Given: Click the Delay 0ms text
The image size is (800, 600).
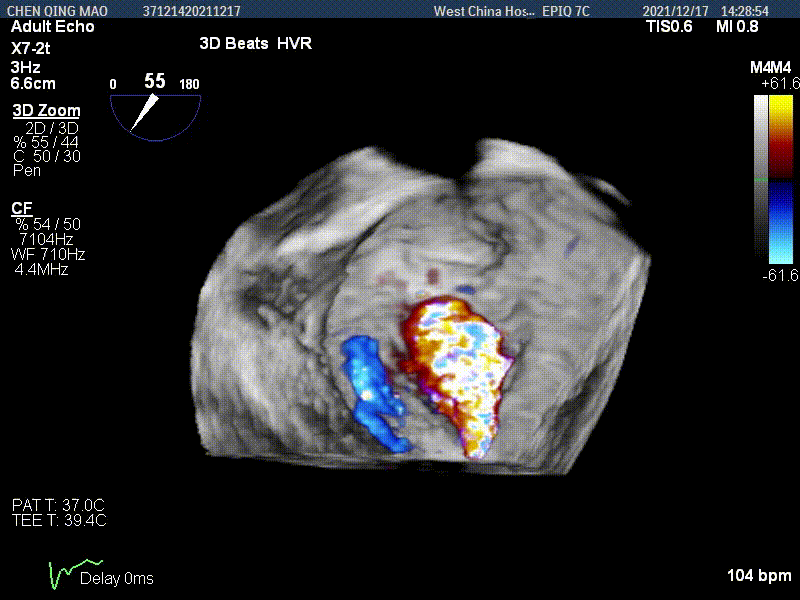Looking at the screenshot, I should [x=117, y=578].
